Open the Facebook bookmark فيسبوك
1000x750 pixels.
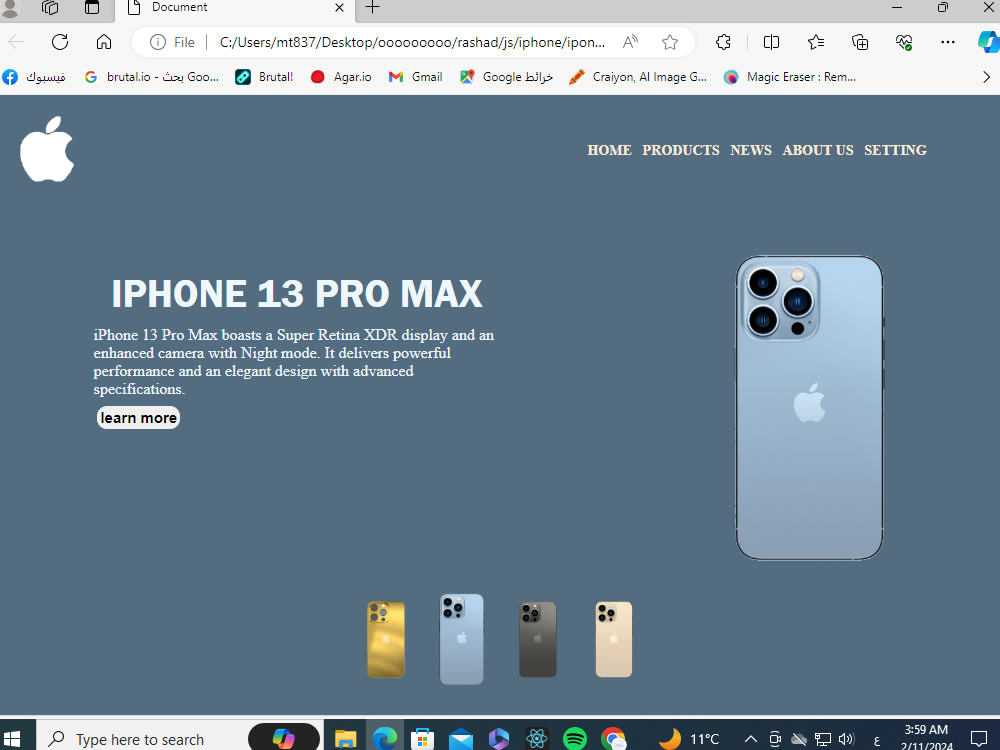[34, 77]
